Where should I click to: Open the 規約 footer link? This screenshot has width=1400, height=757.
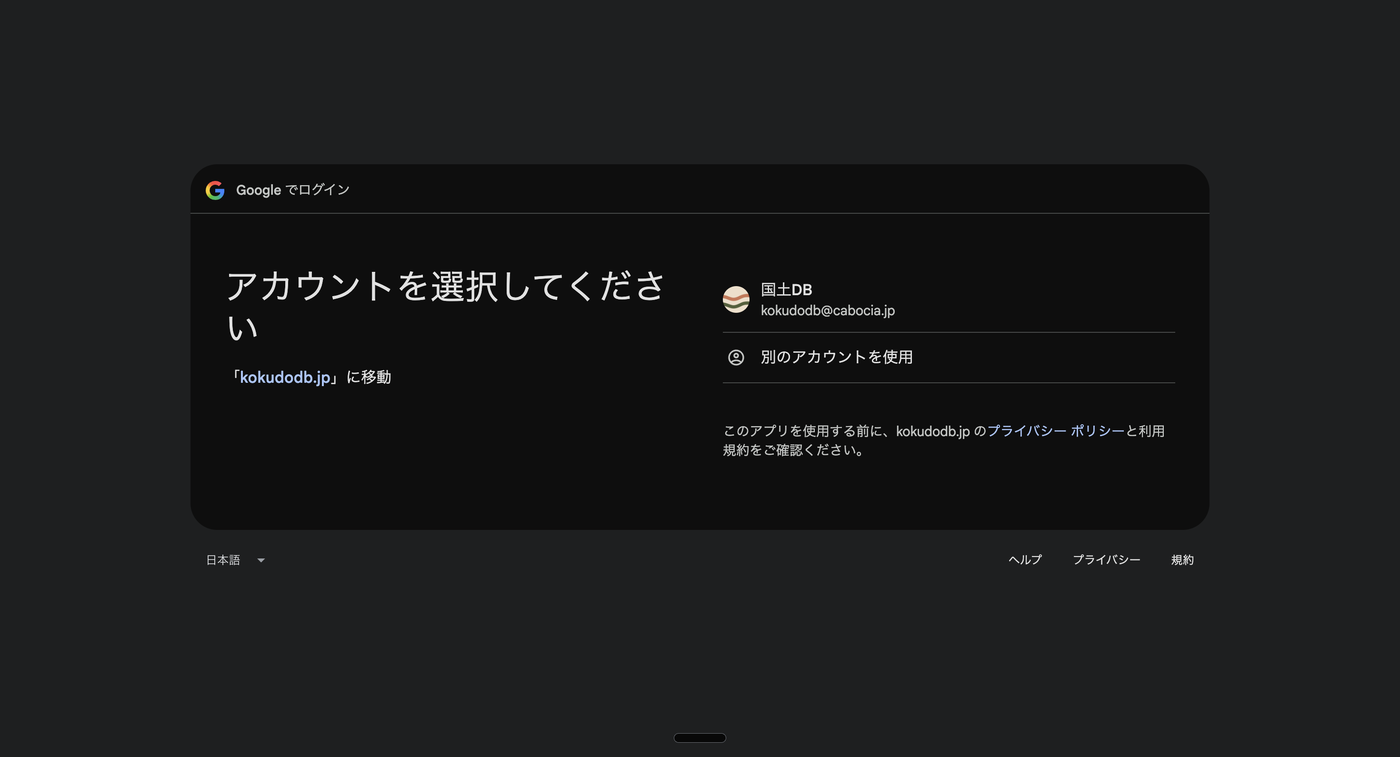[1182, 560]
